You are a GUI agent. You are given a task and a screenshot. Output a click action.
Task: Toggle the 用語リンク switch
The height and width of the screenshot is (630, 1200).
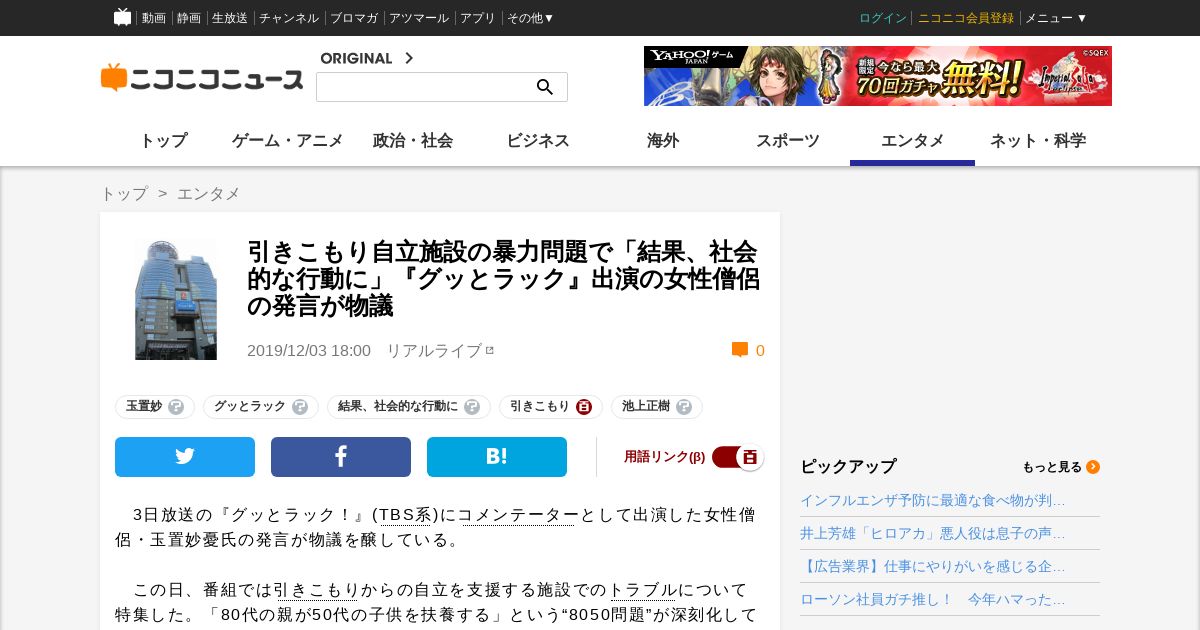coord(738,457)
